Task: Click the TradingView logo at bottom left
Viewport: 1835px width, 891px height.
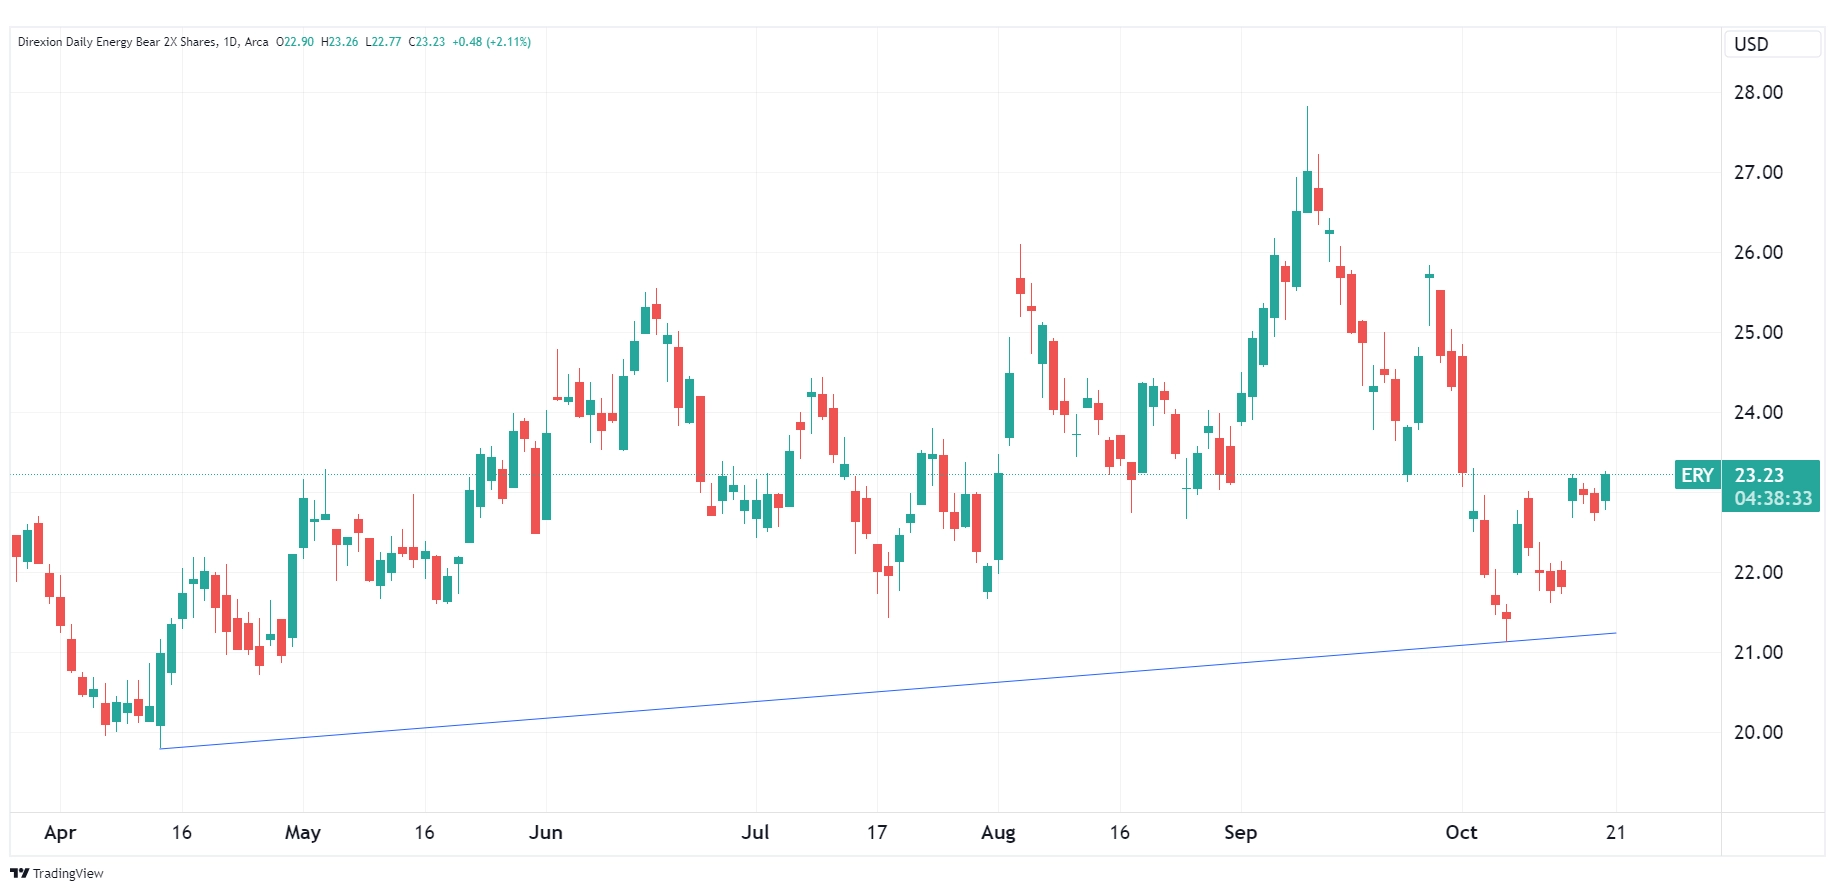Action: coord(57,873)
